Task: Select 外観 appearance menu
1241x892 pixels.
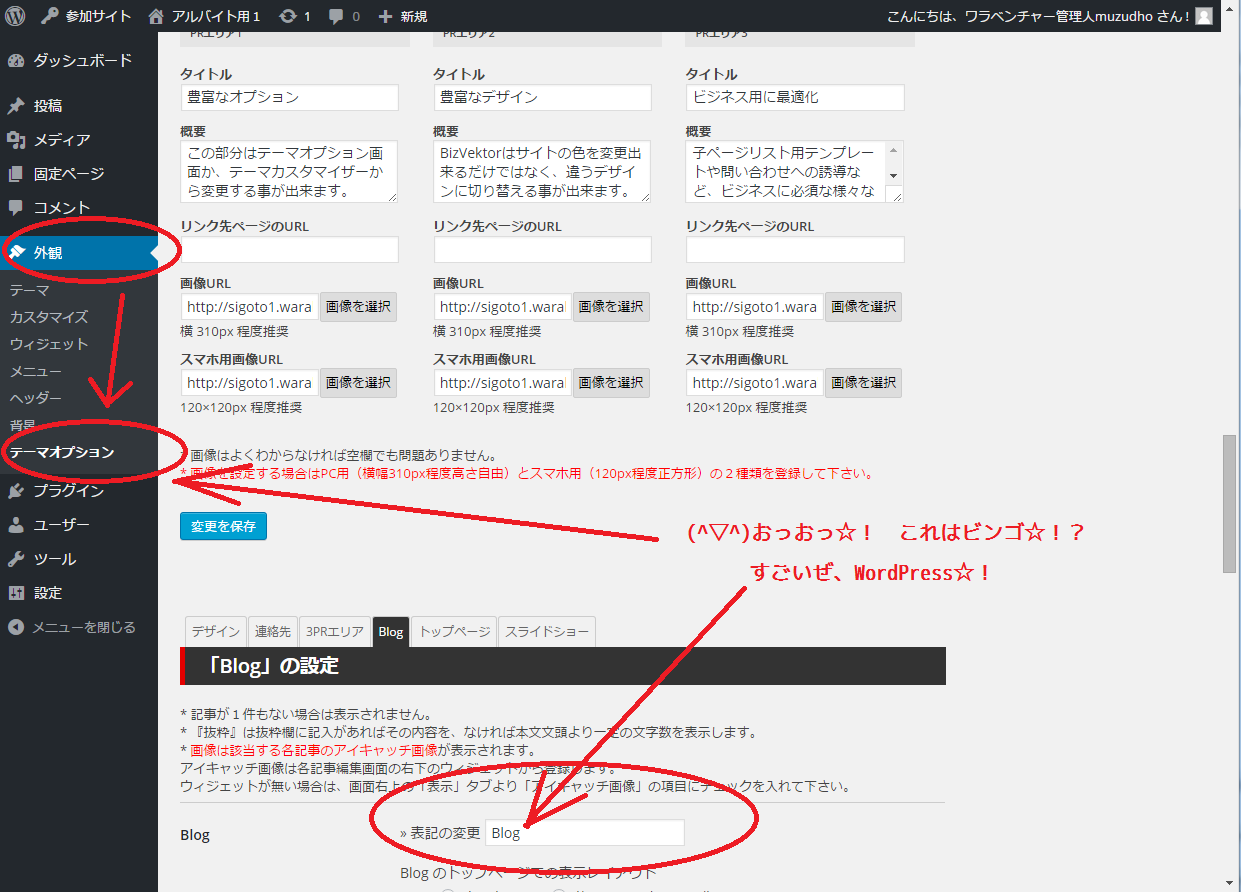Action: point(79,252)
